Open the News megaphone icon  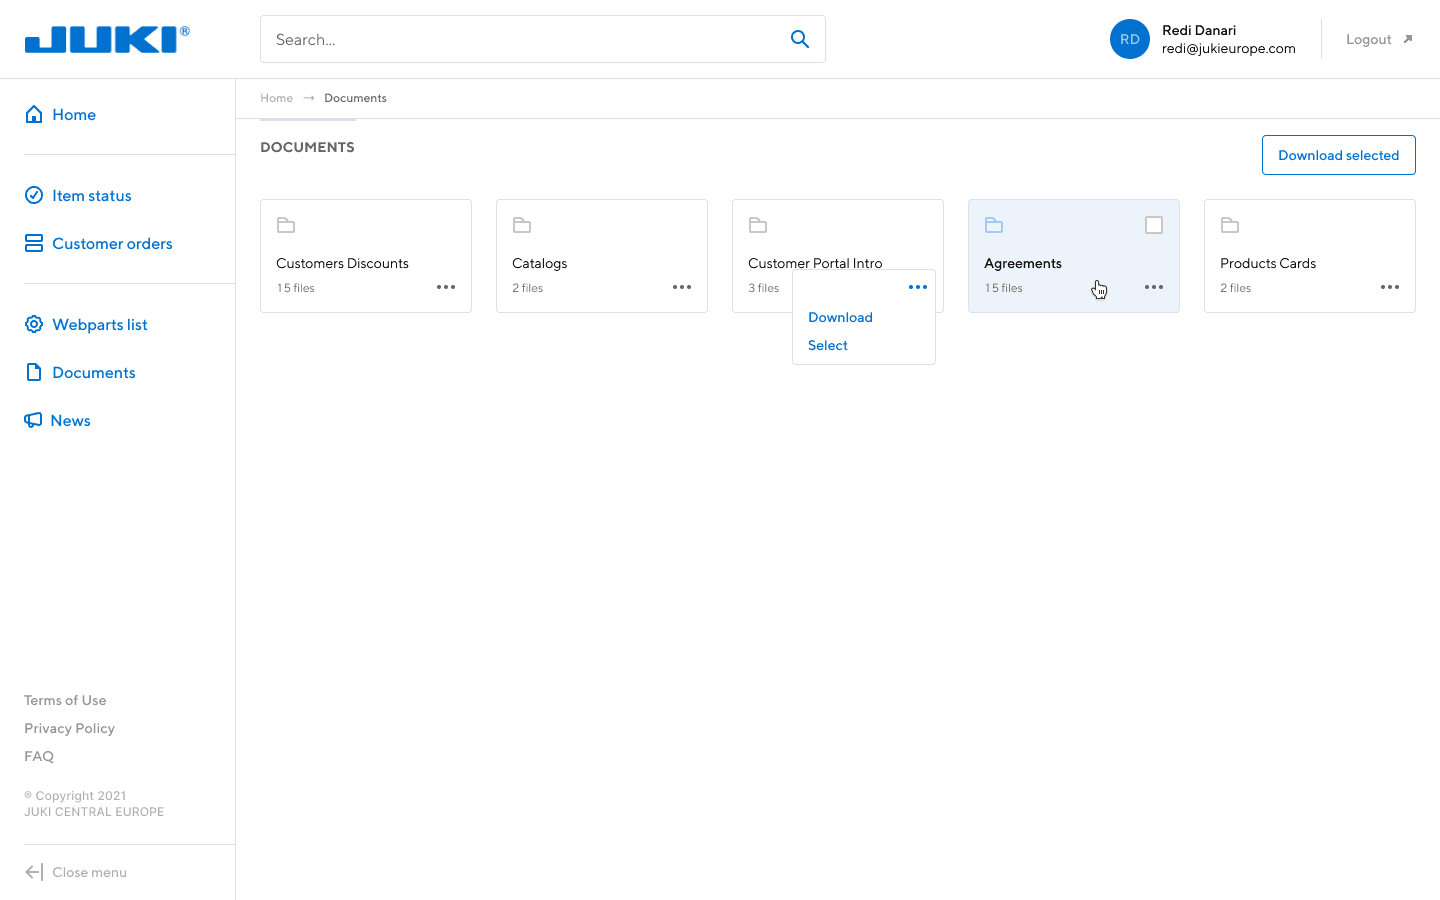click(34, 420)
